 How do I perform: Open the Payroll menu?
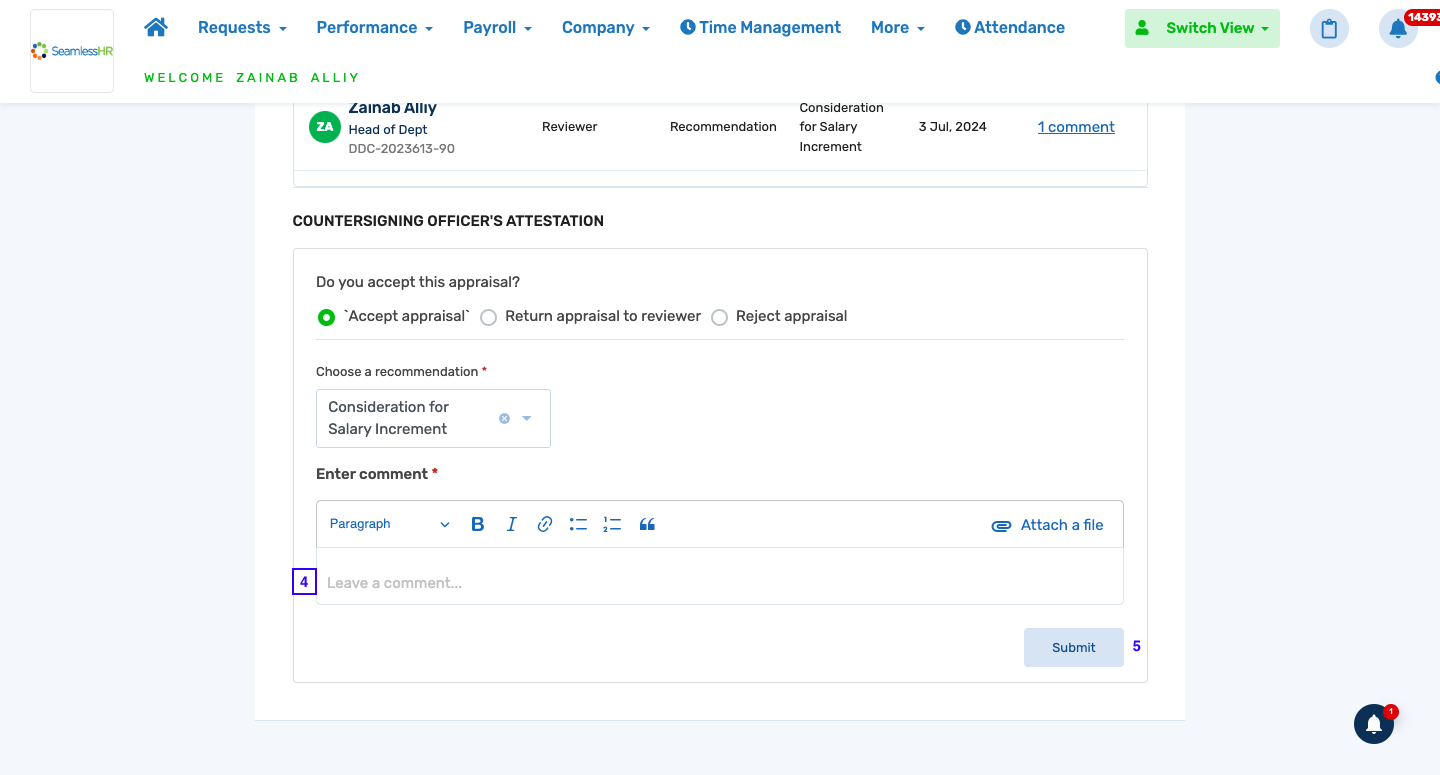(497, 27)
